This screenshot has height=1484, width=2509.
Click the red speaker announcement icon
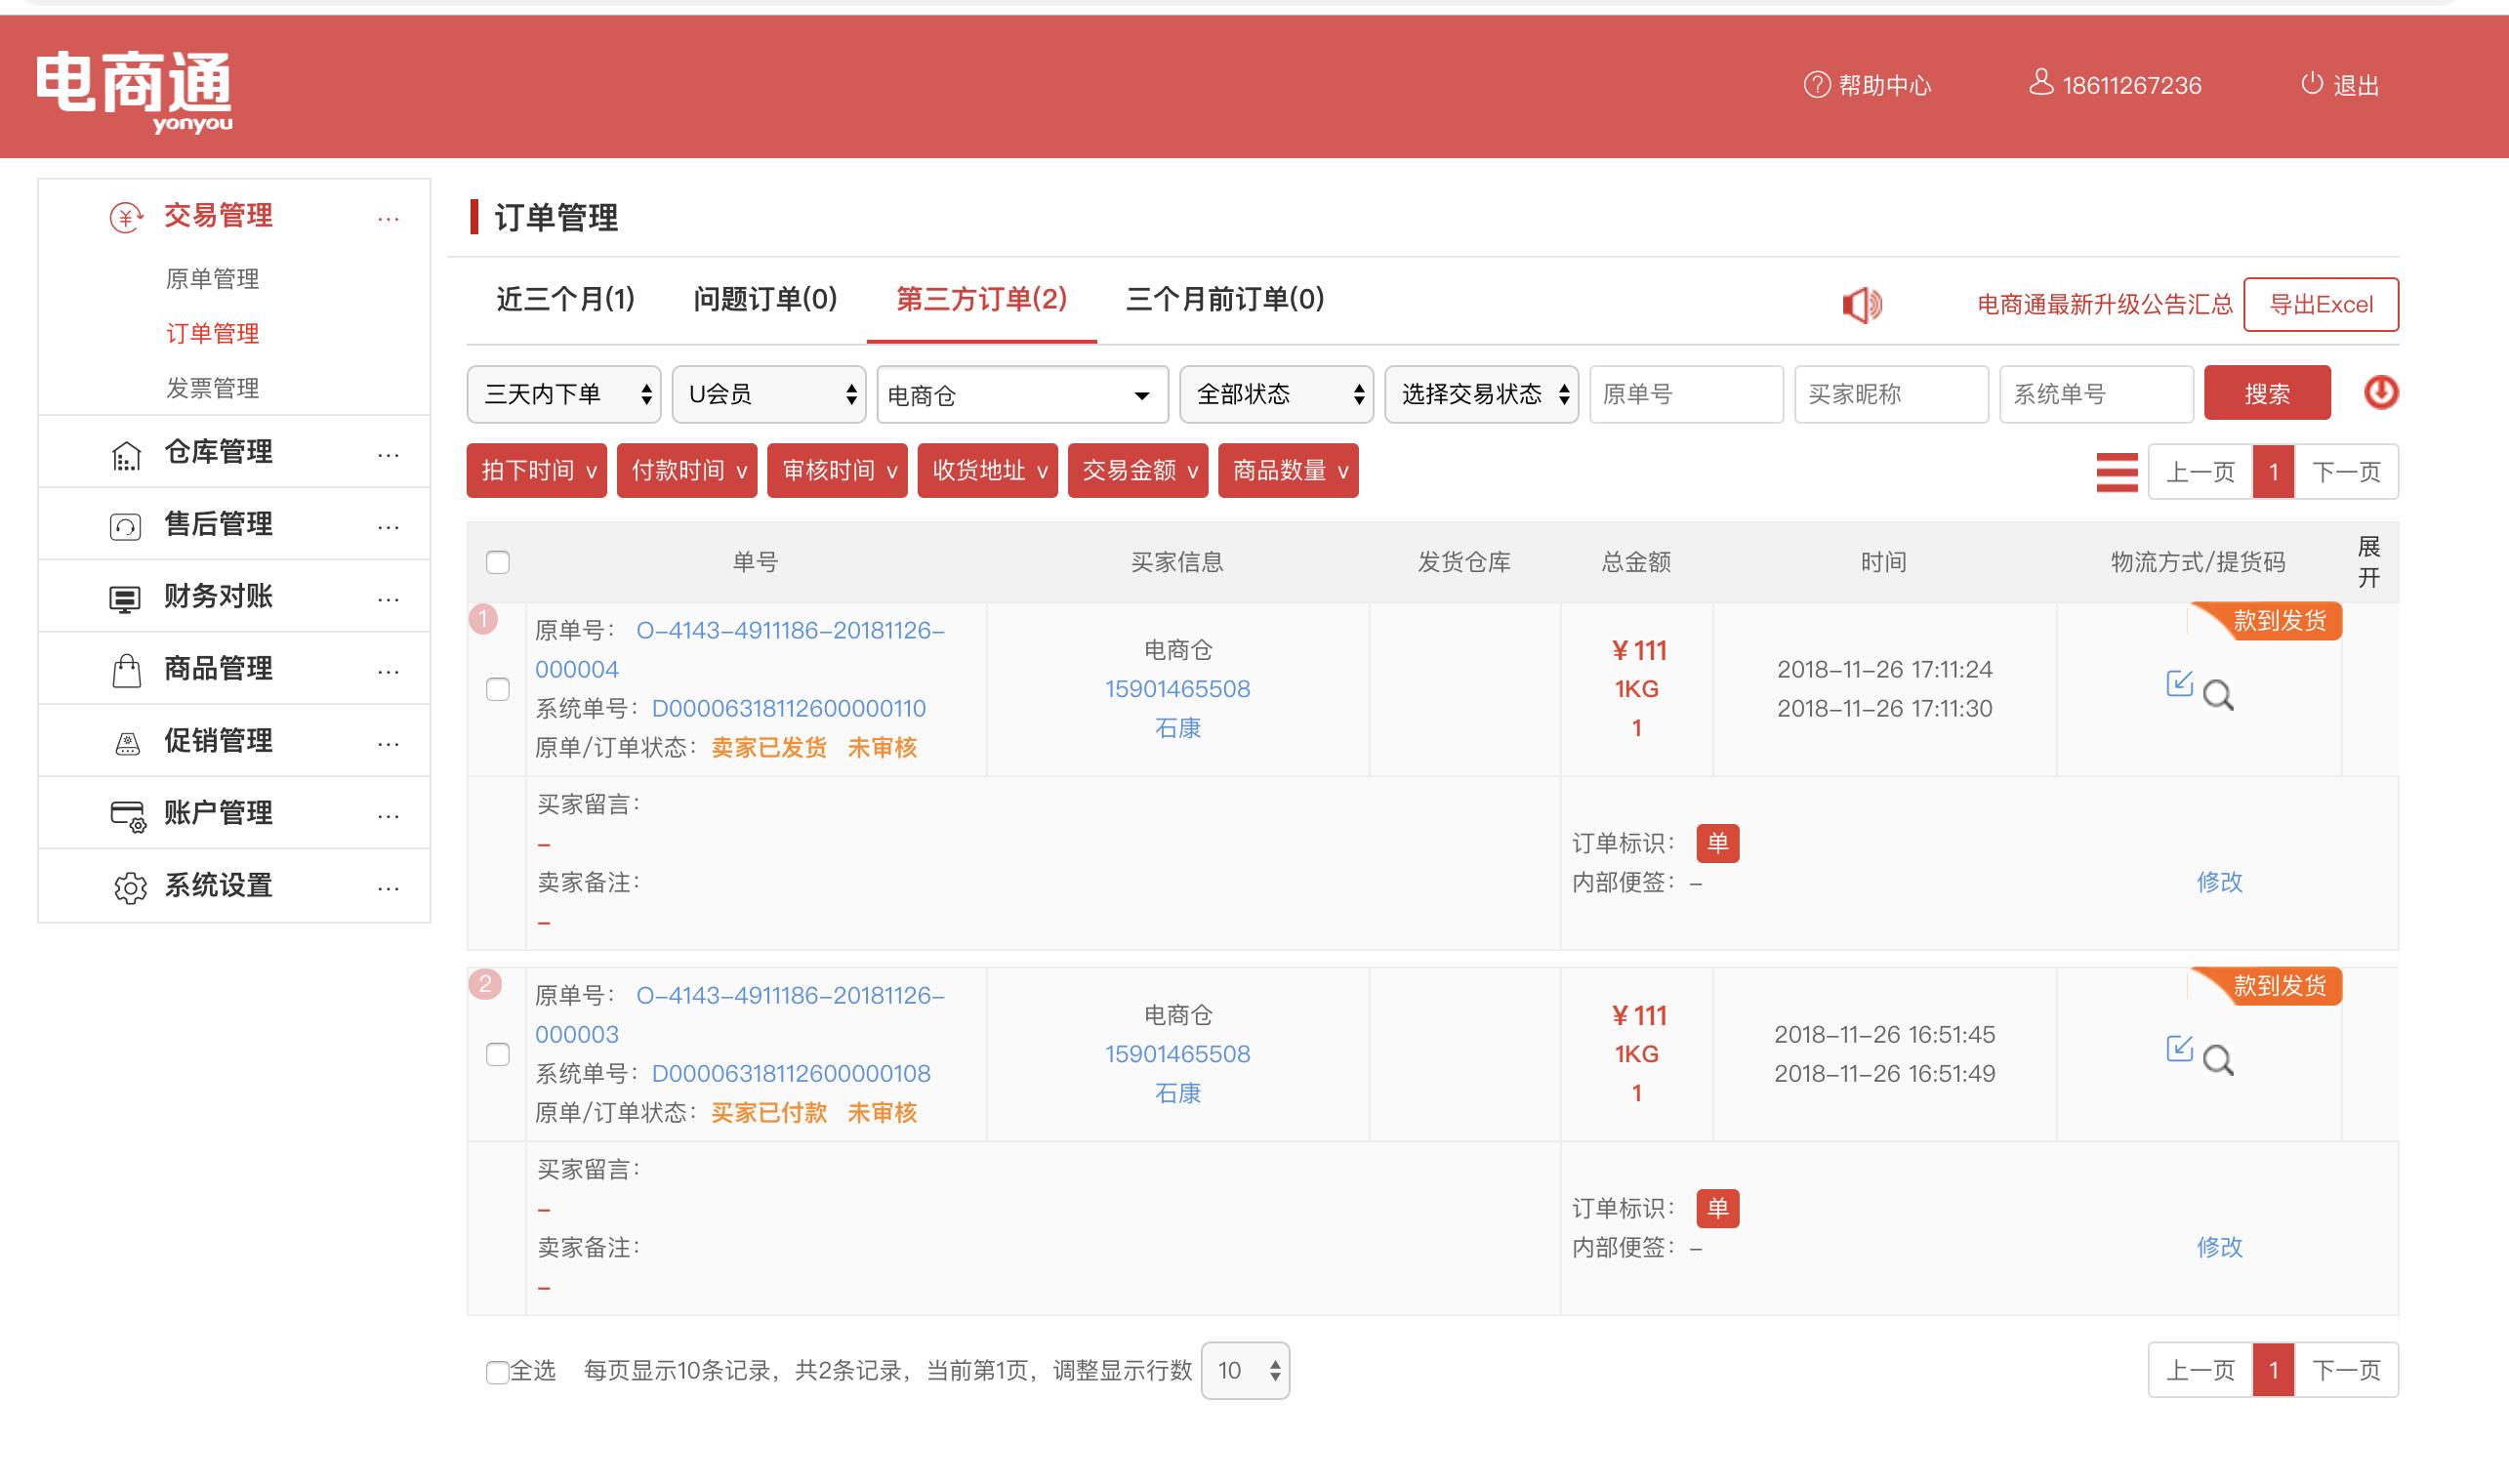1861,304
